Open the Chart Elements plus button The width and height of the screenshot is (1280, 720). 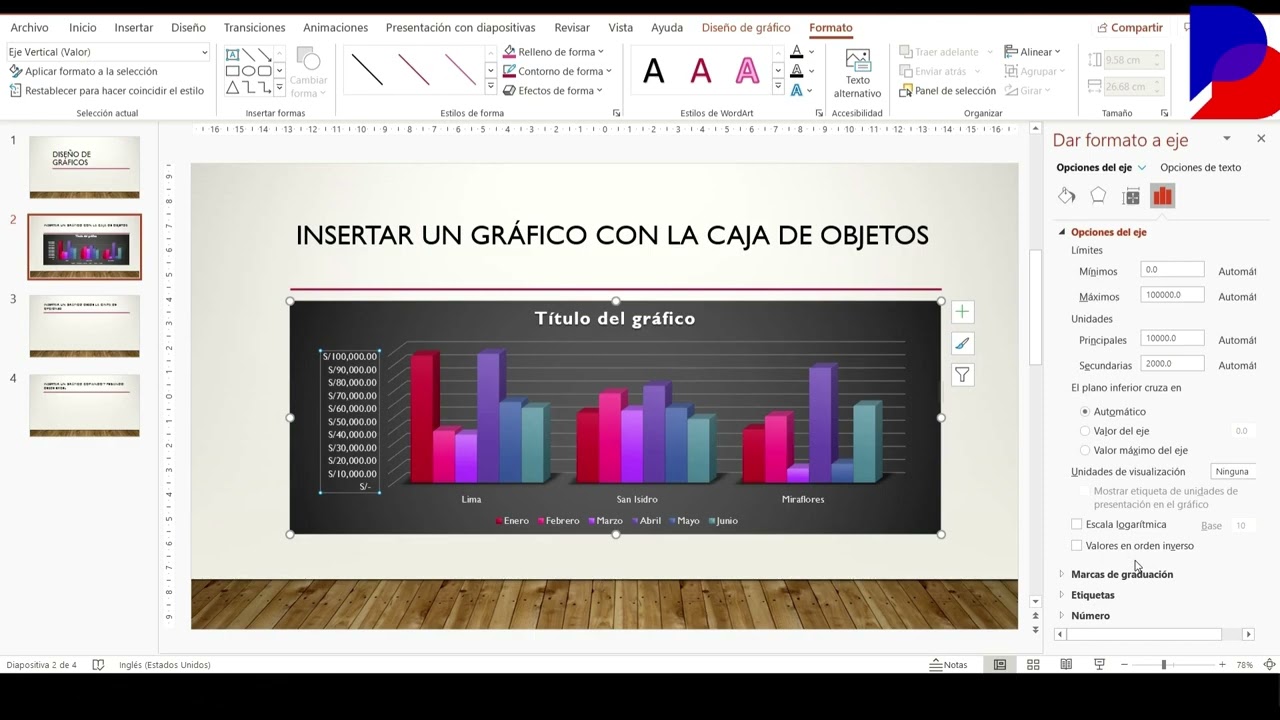(962, 312)
